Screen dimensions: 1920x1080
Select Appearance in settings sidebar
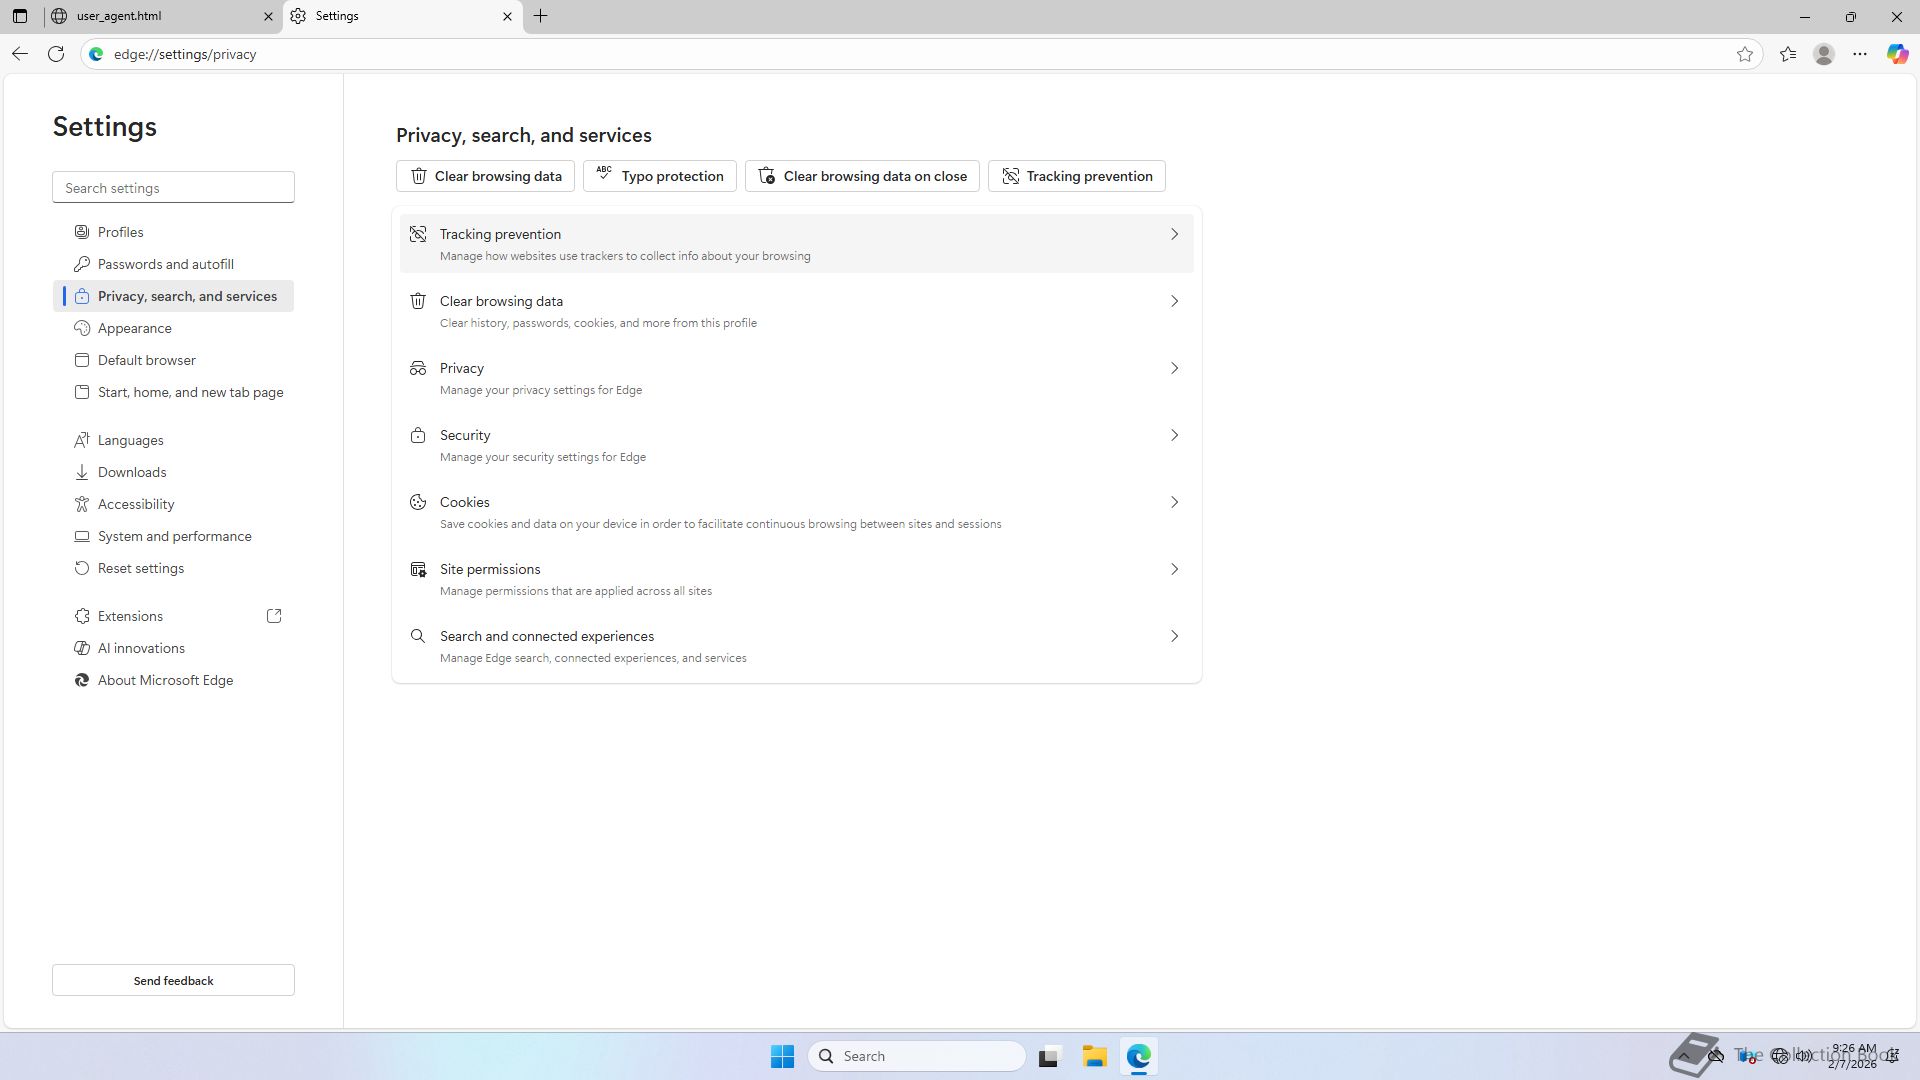tap(135, 328)
